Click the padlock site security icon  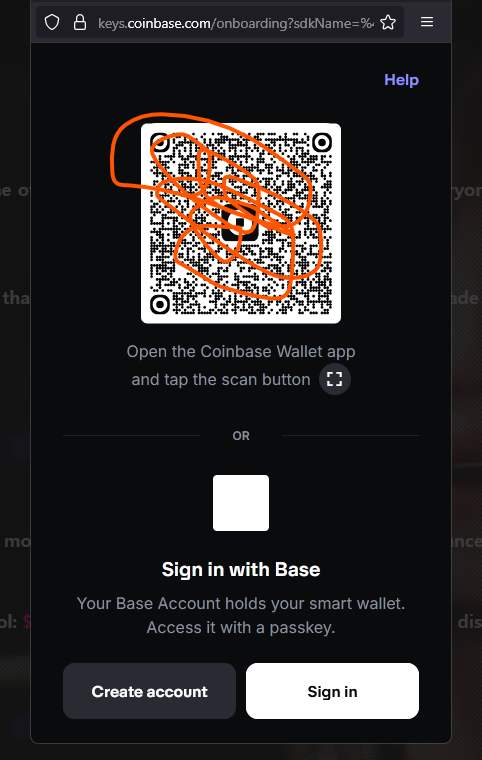pyautogui.click(x=80, y=22)
